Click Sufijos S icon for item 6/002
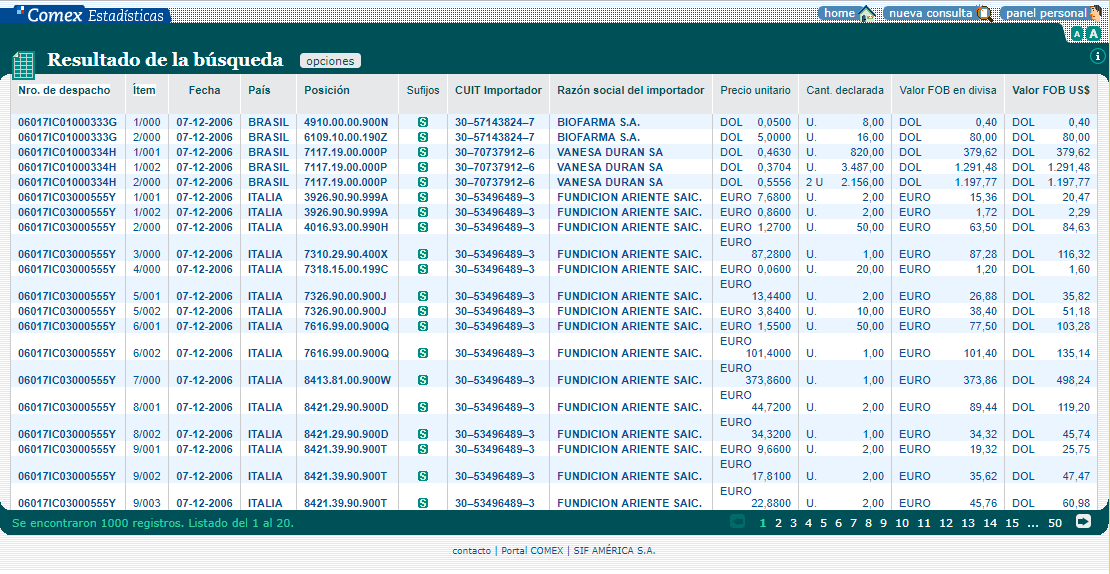Viewport: 1110px width, 574px height. [423, 353]
